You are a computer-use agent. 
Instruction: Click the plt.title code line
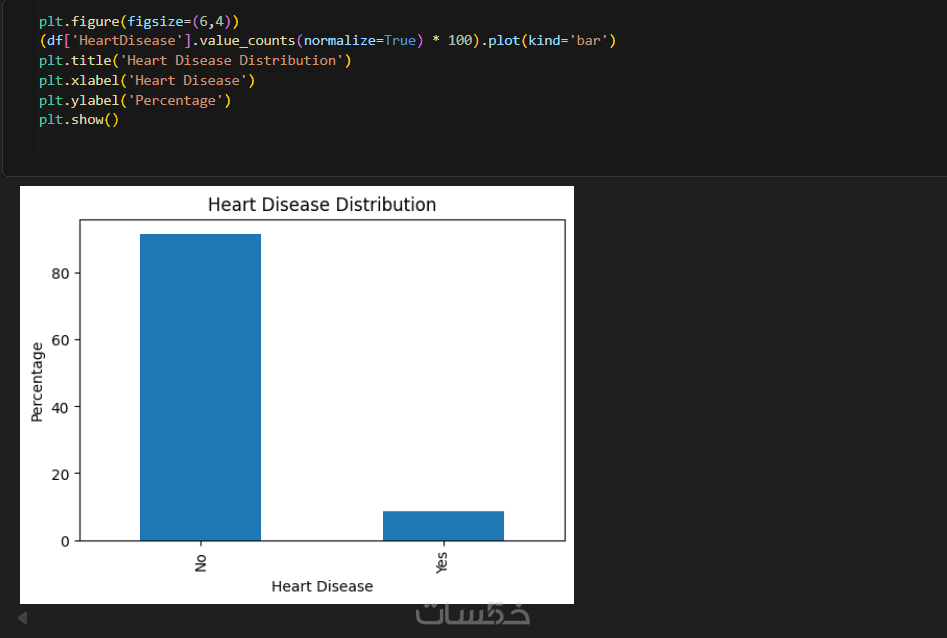click(x=195, y=60)
